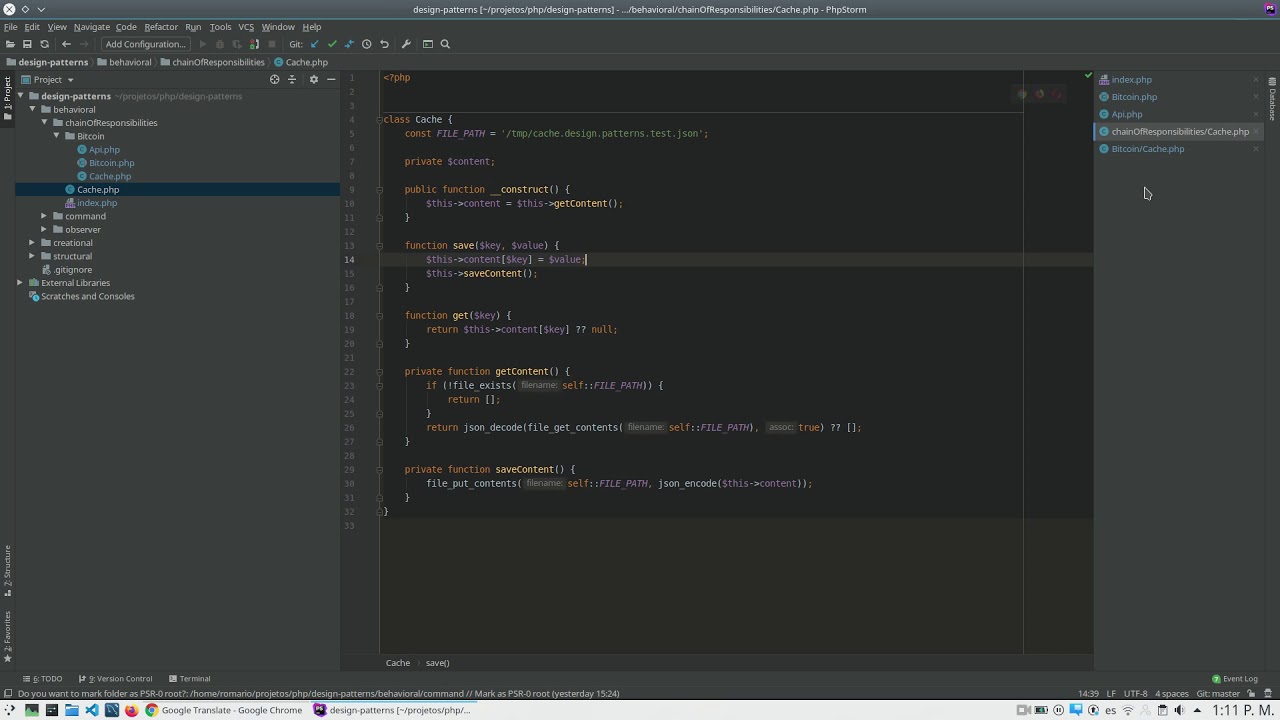
Task: Expand External Libraries node
Action: 20,283
